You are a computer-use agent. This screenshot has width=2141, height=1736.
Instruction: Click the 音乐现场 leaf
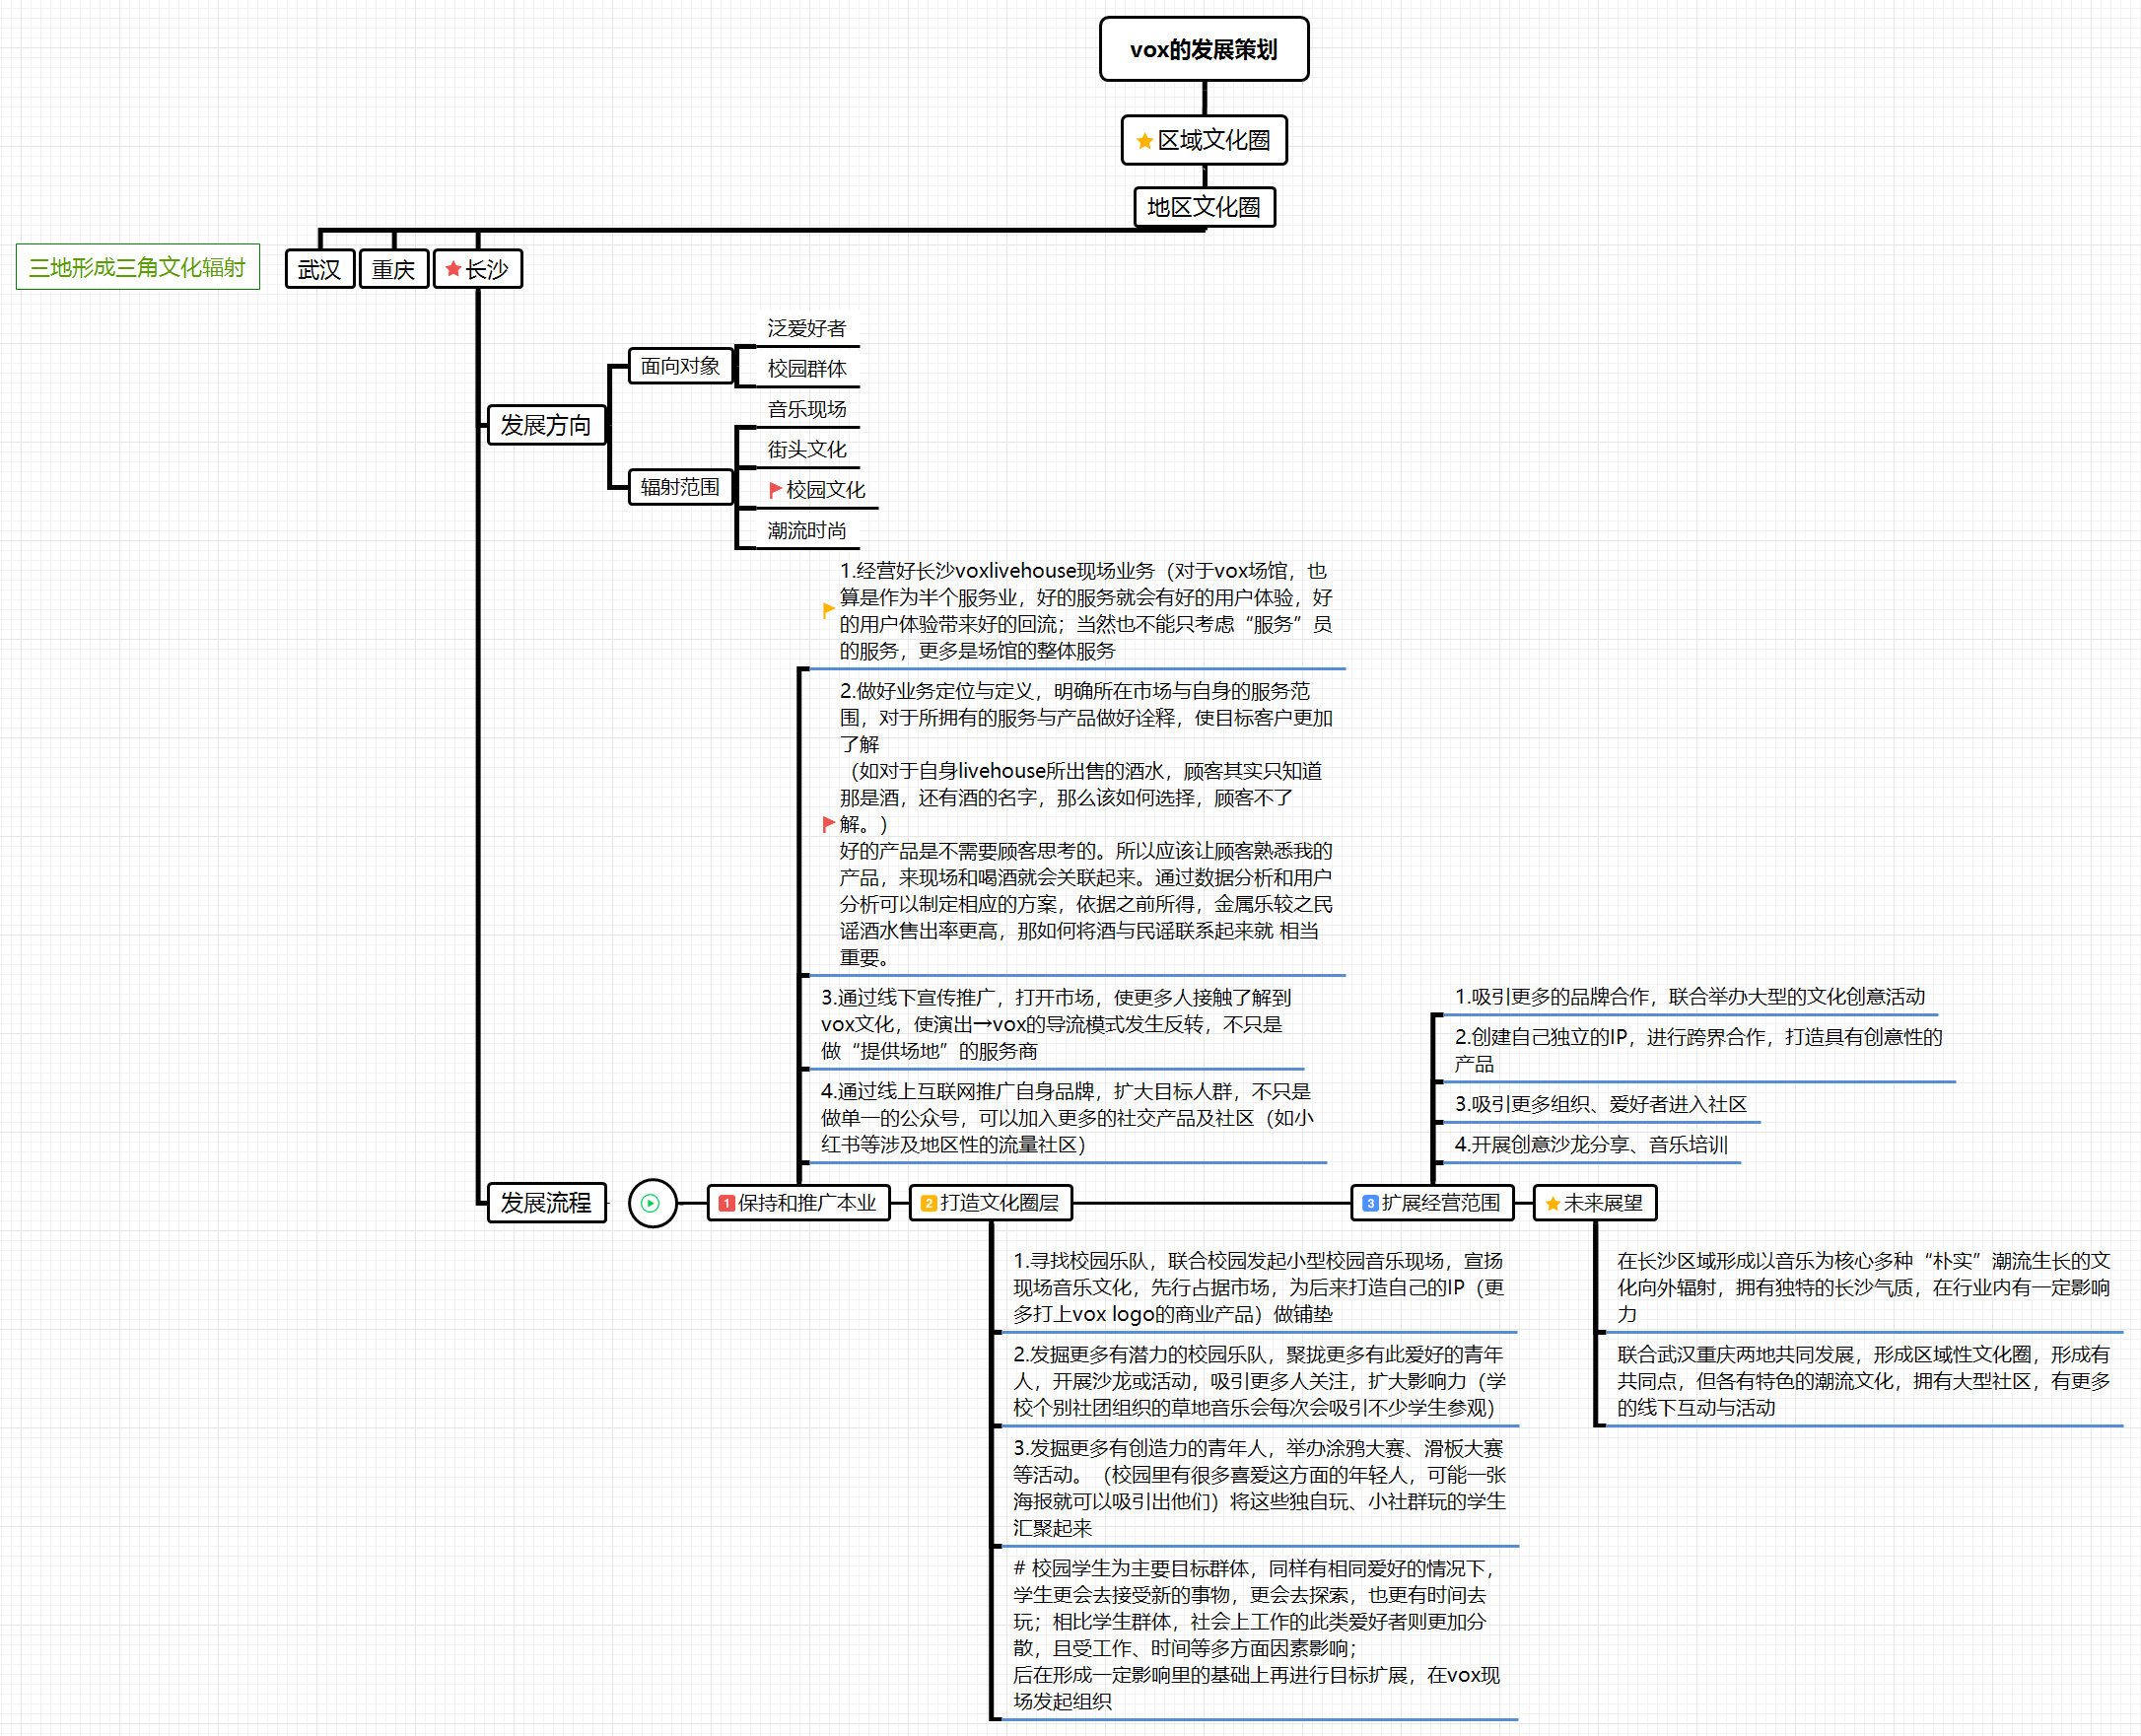point(807,409)
